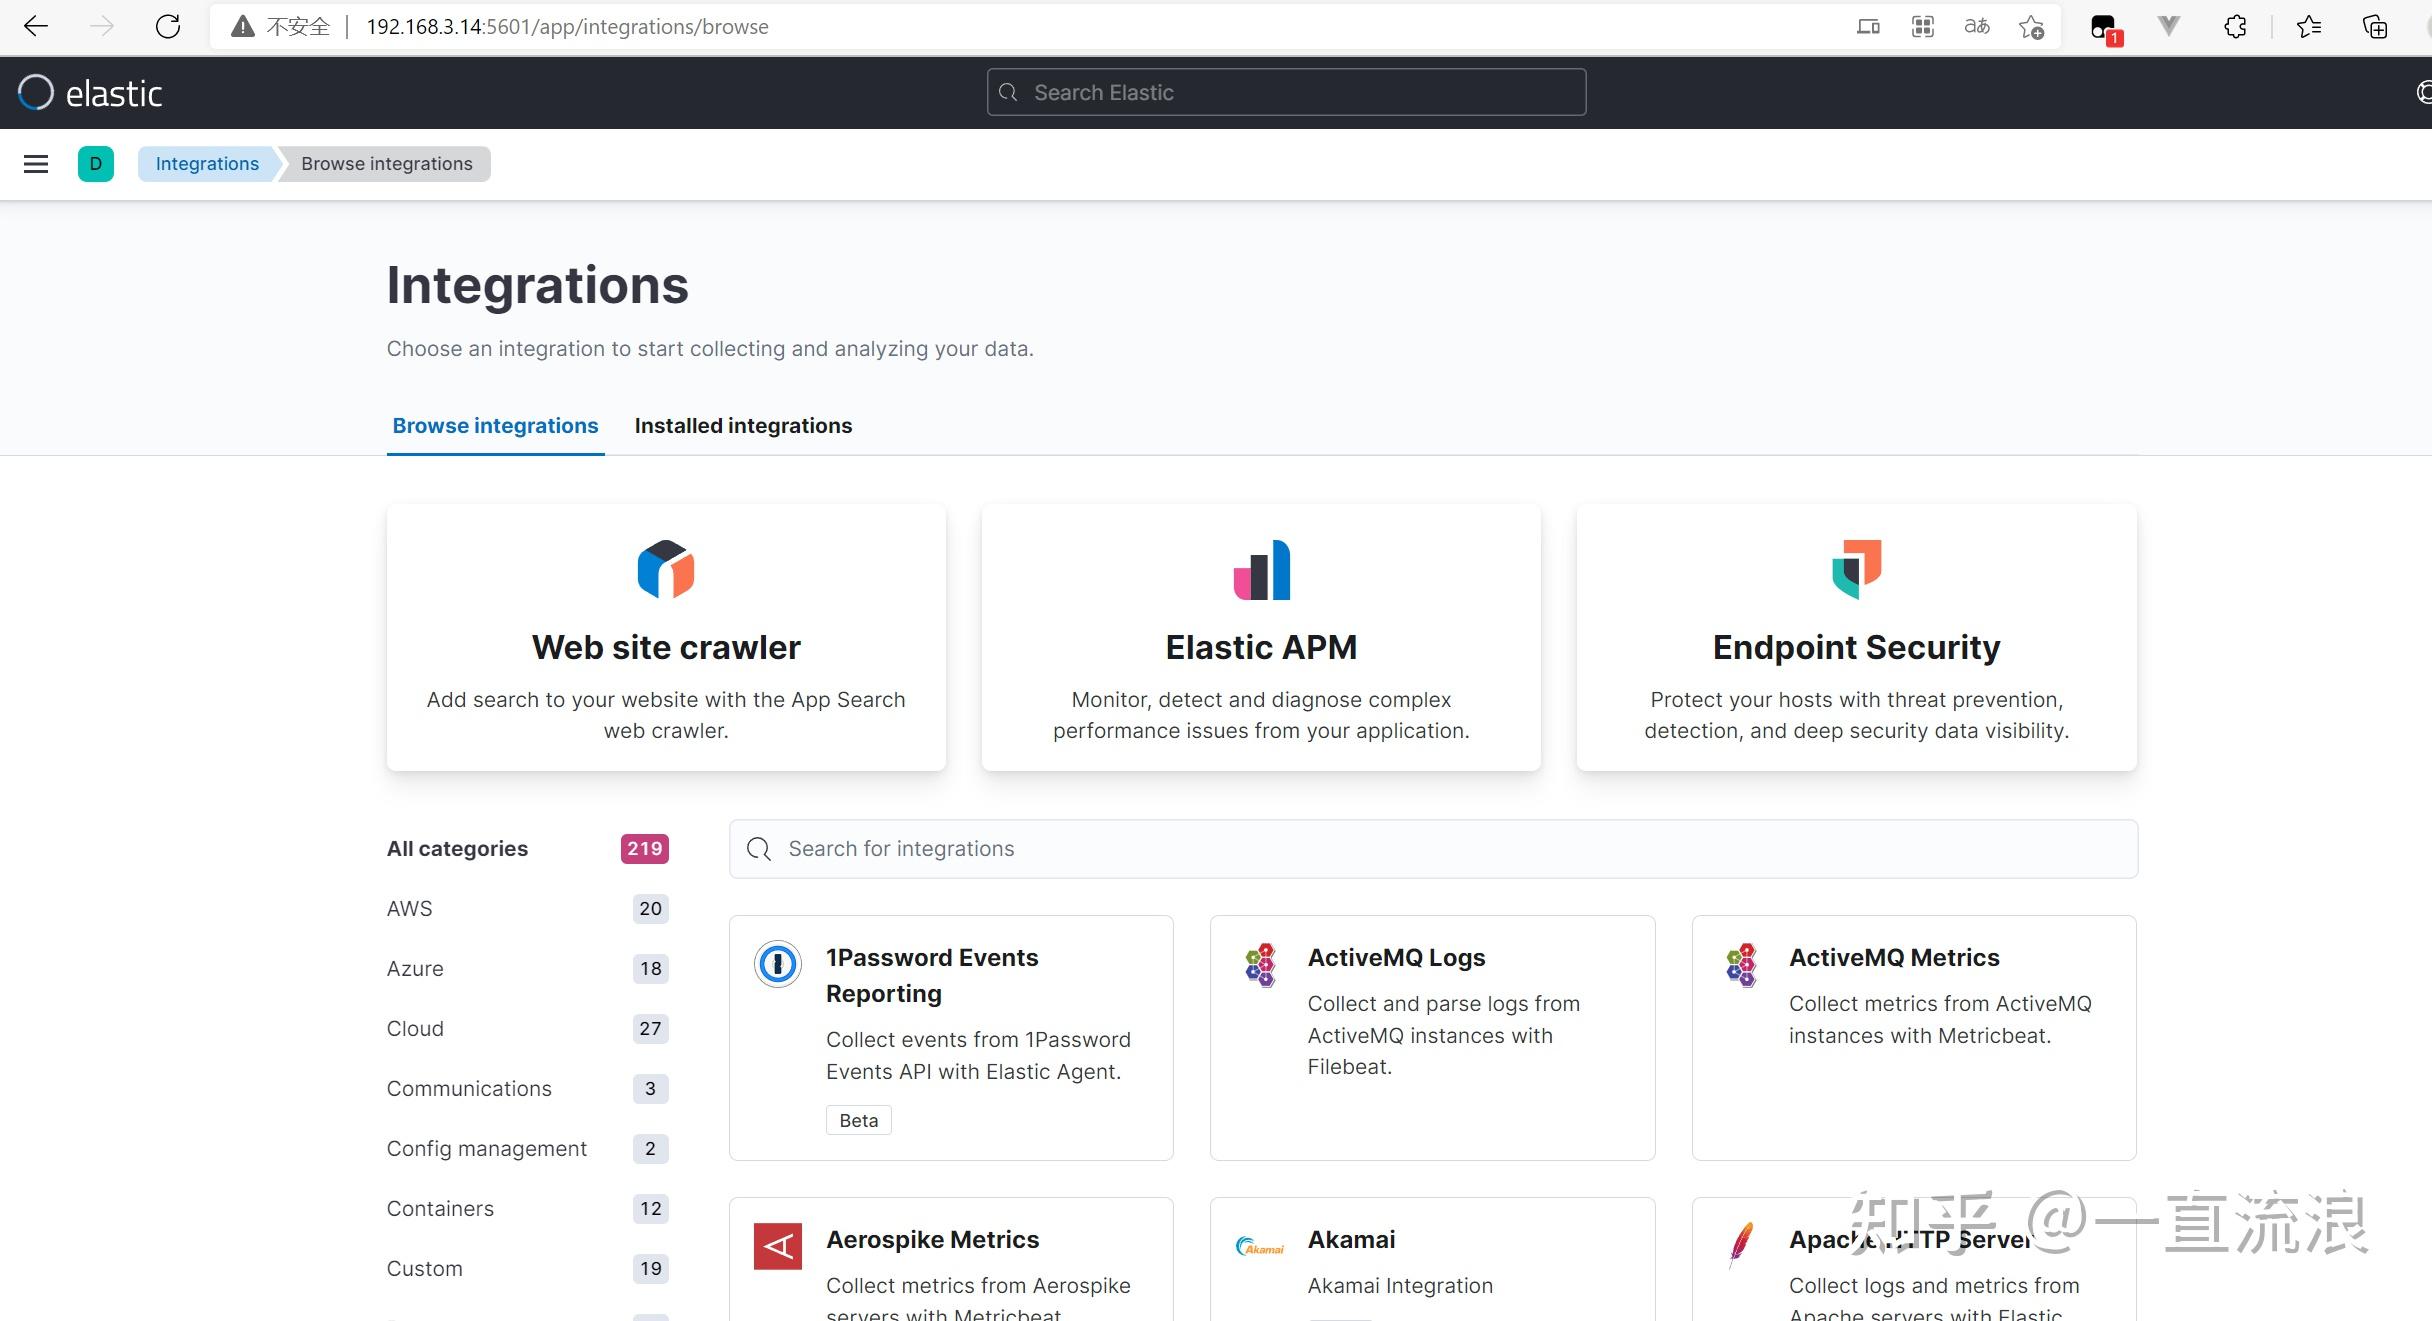Click the Web site crawler card icon
The height and width of the screenshot is (1321, 2432).
click(666, 569)
